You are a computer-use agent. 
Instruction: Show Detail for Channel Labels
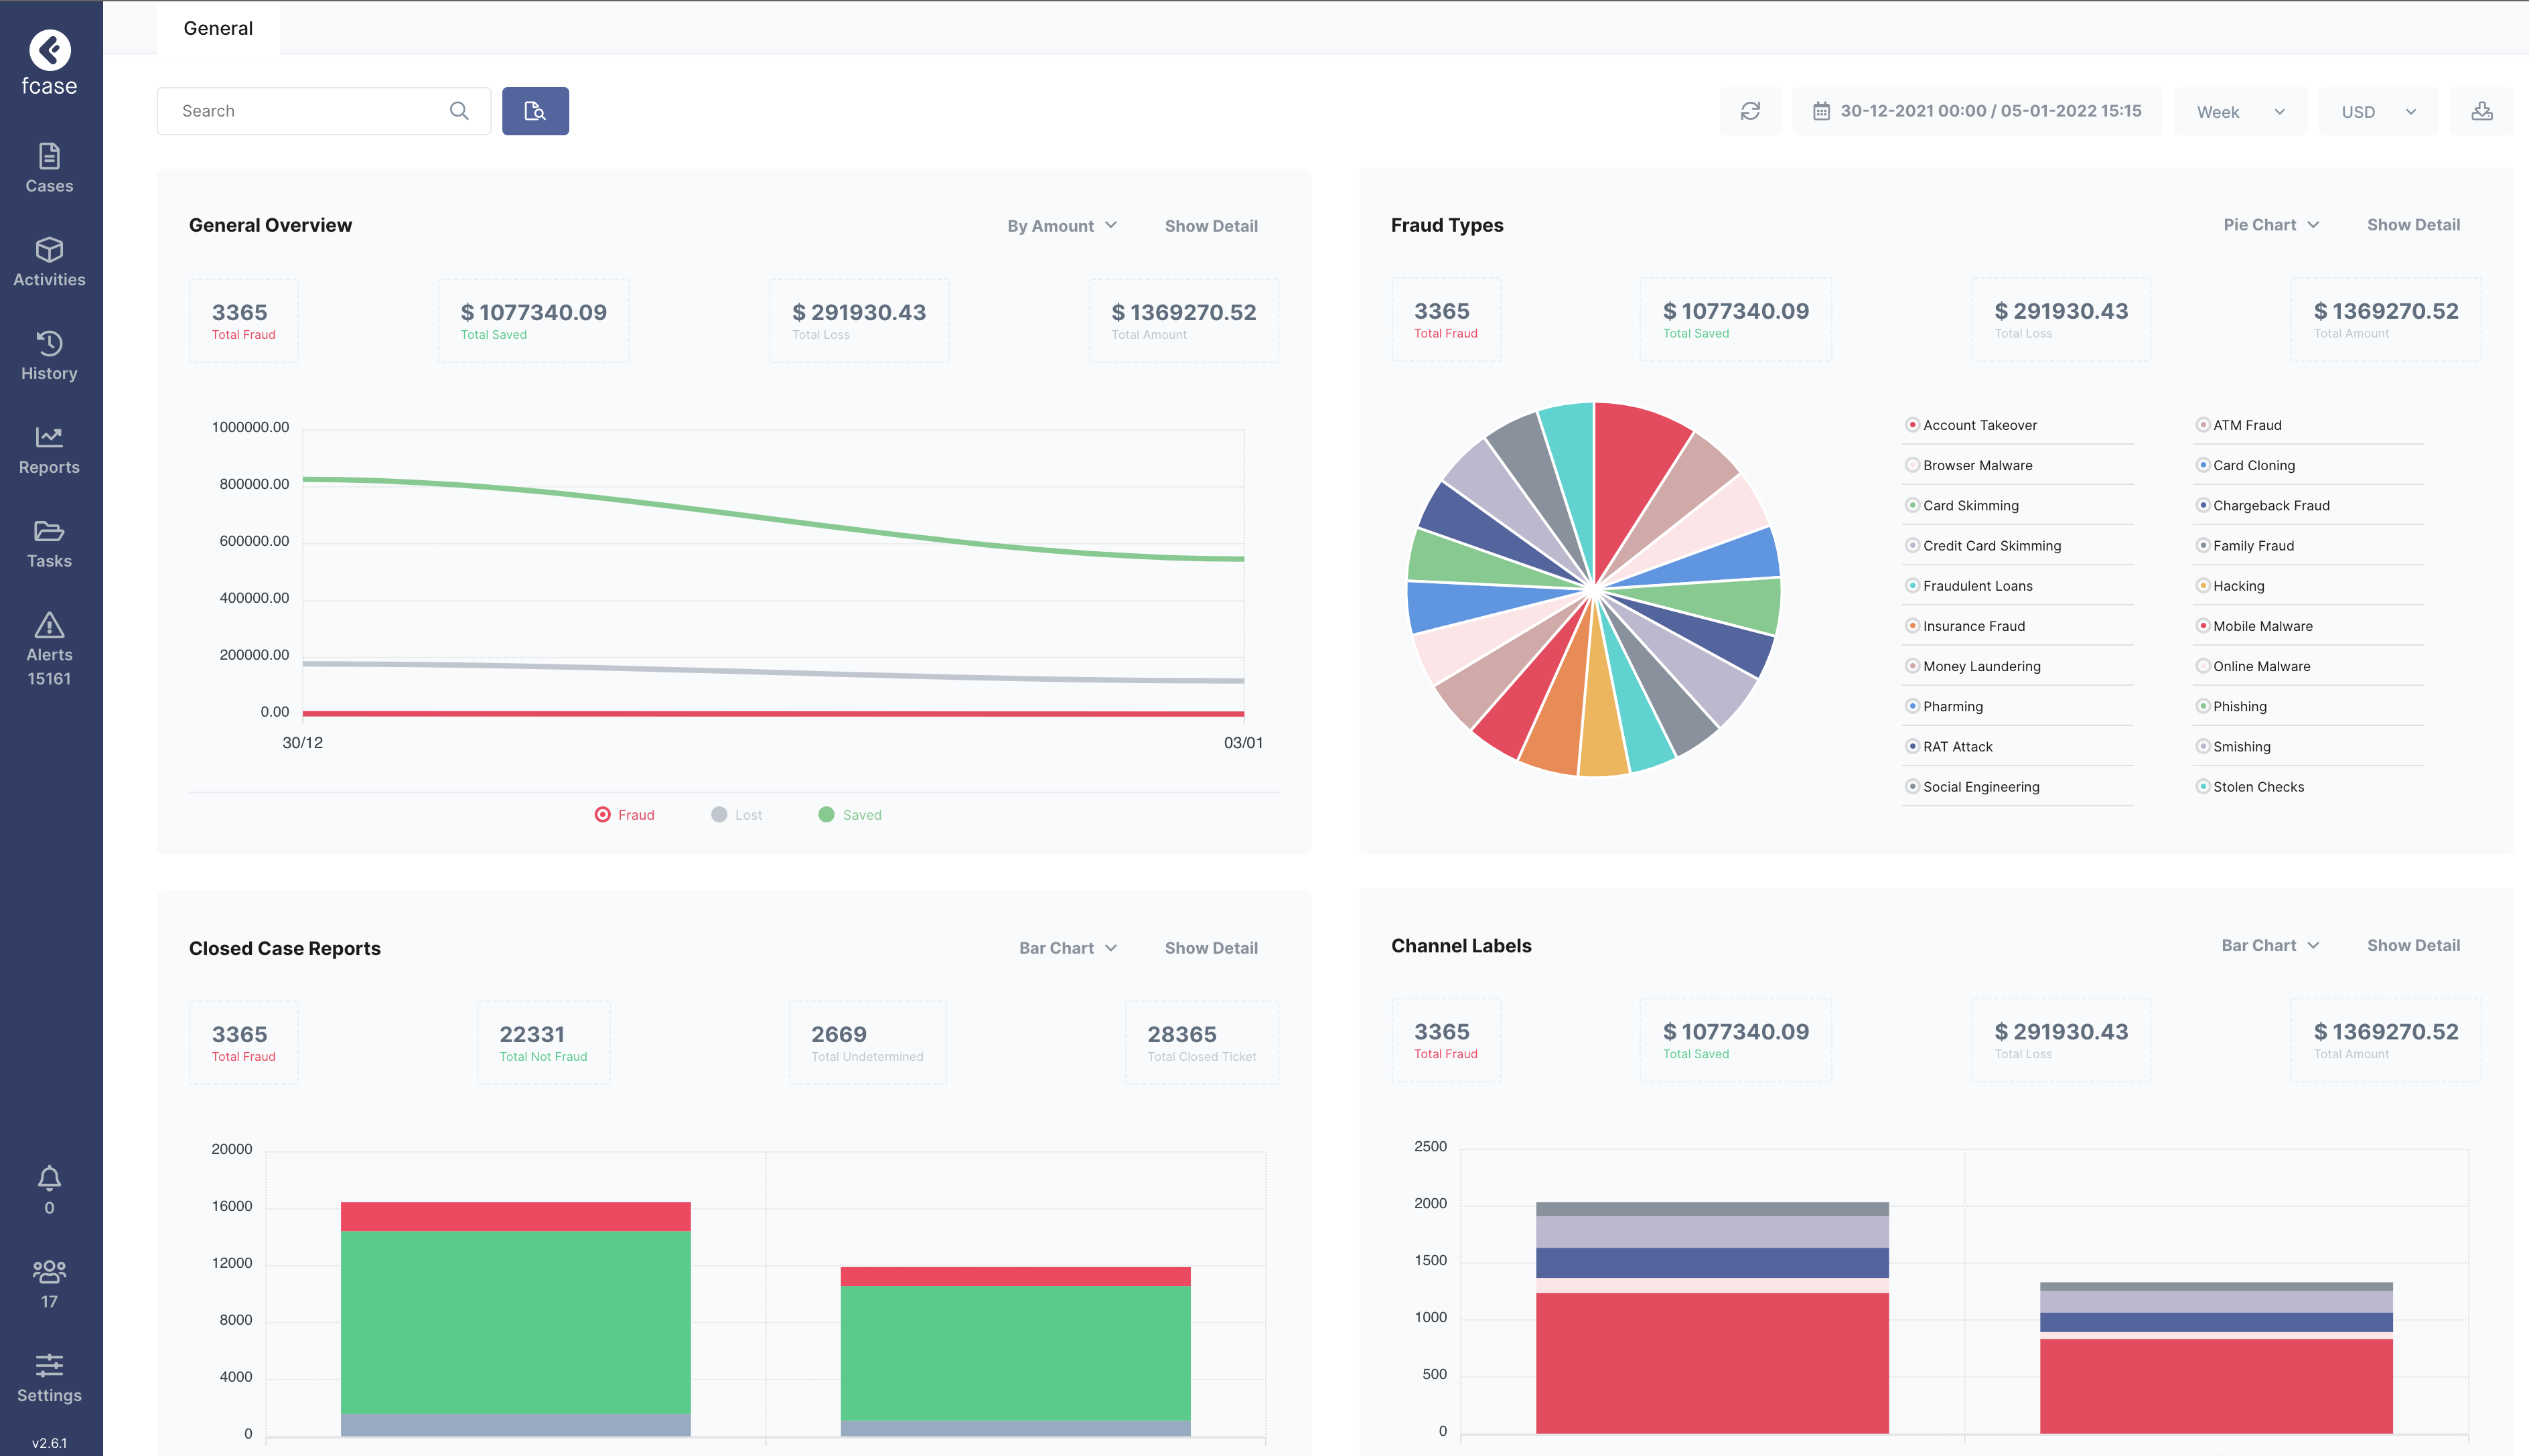(x=2413, y=945)
